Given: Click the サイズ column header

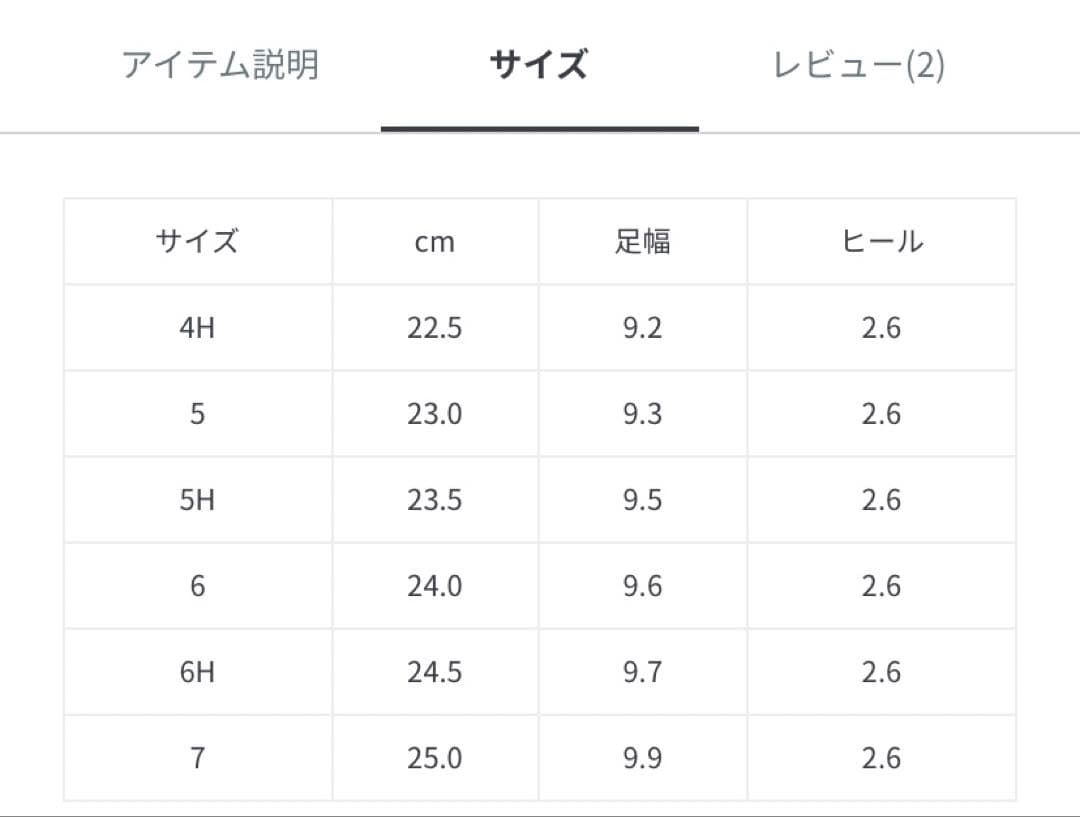Looking at the screenshot, I should tap(197, 241).
